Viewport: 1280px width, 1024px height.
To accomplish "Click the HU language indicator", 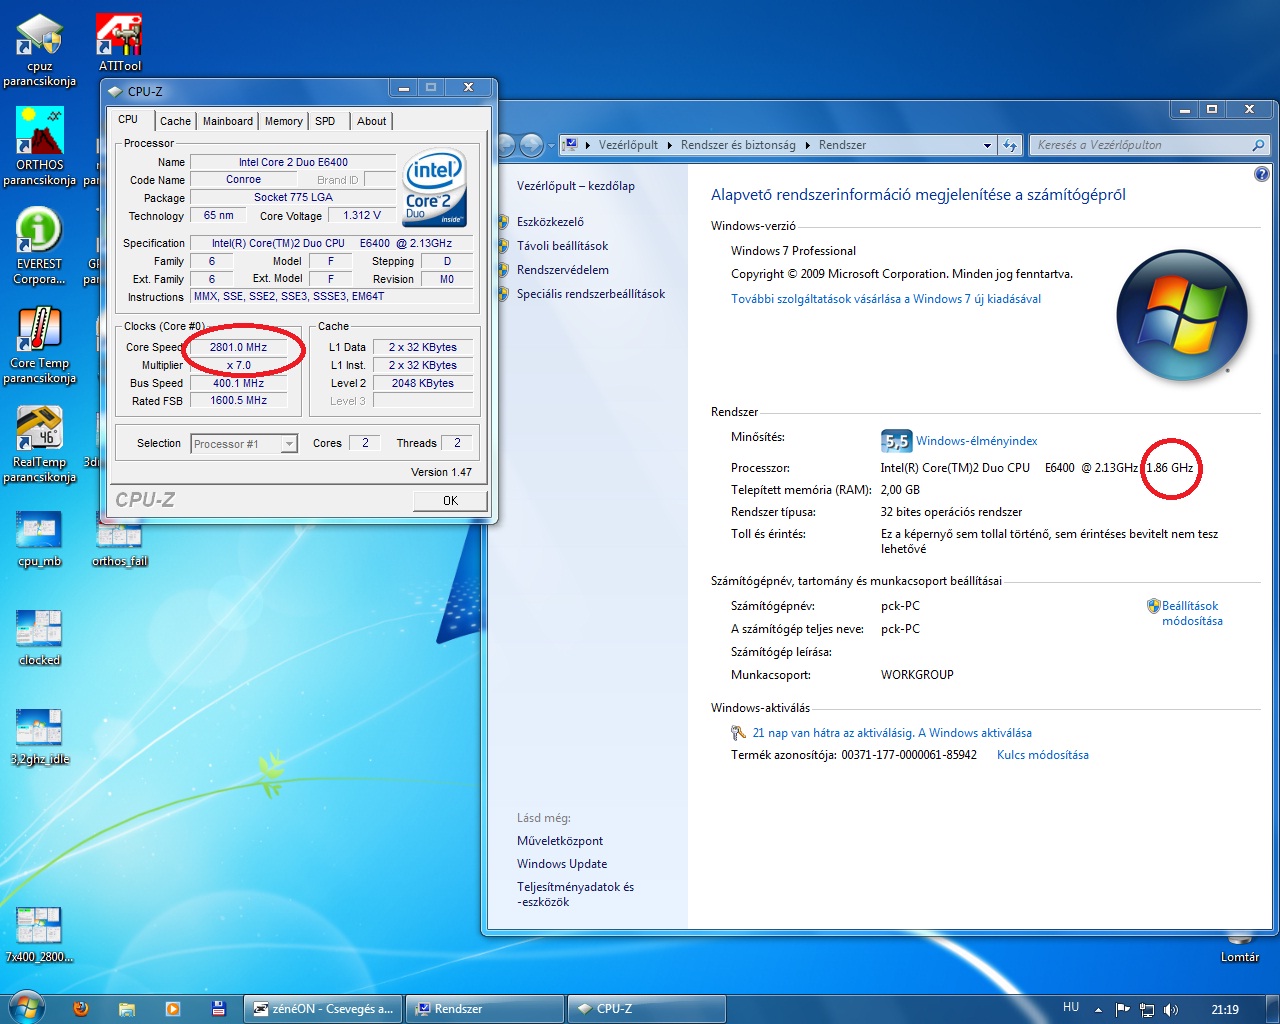I will [x=1071, y=1008].
